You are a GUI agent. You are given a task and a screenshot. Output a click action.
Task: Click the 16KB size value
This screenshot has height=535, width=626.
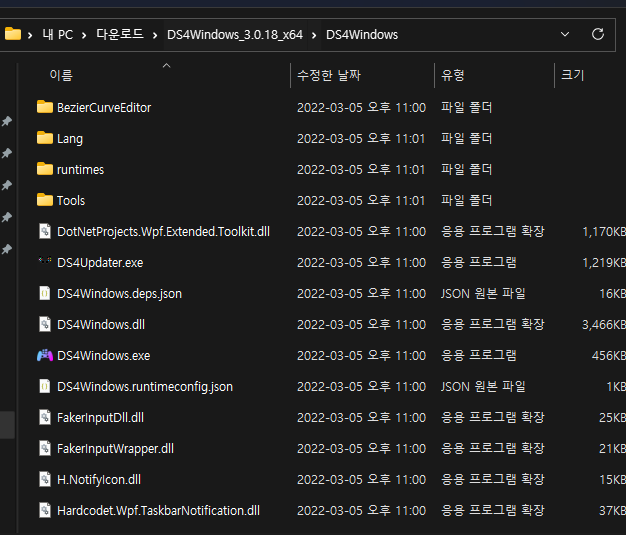[x=612, y=294]
